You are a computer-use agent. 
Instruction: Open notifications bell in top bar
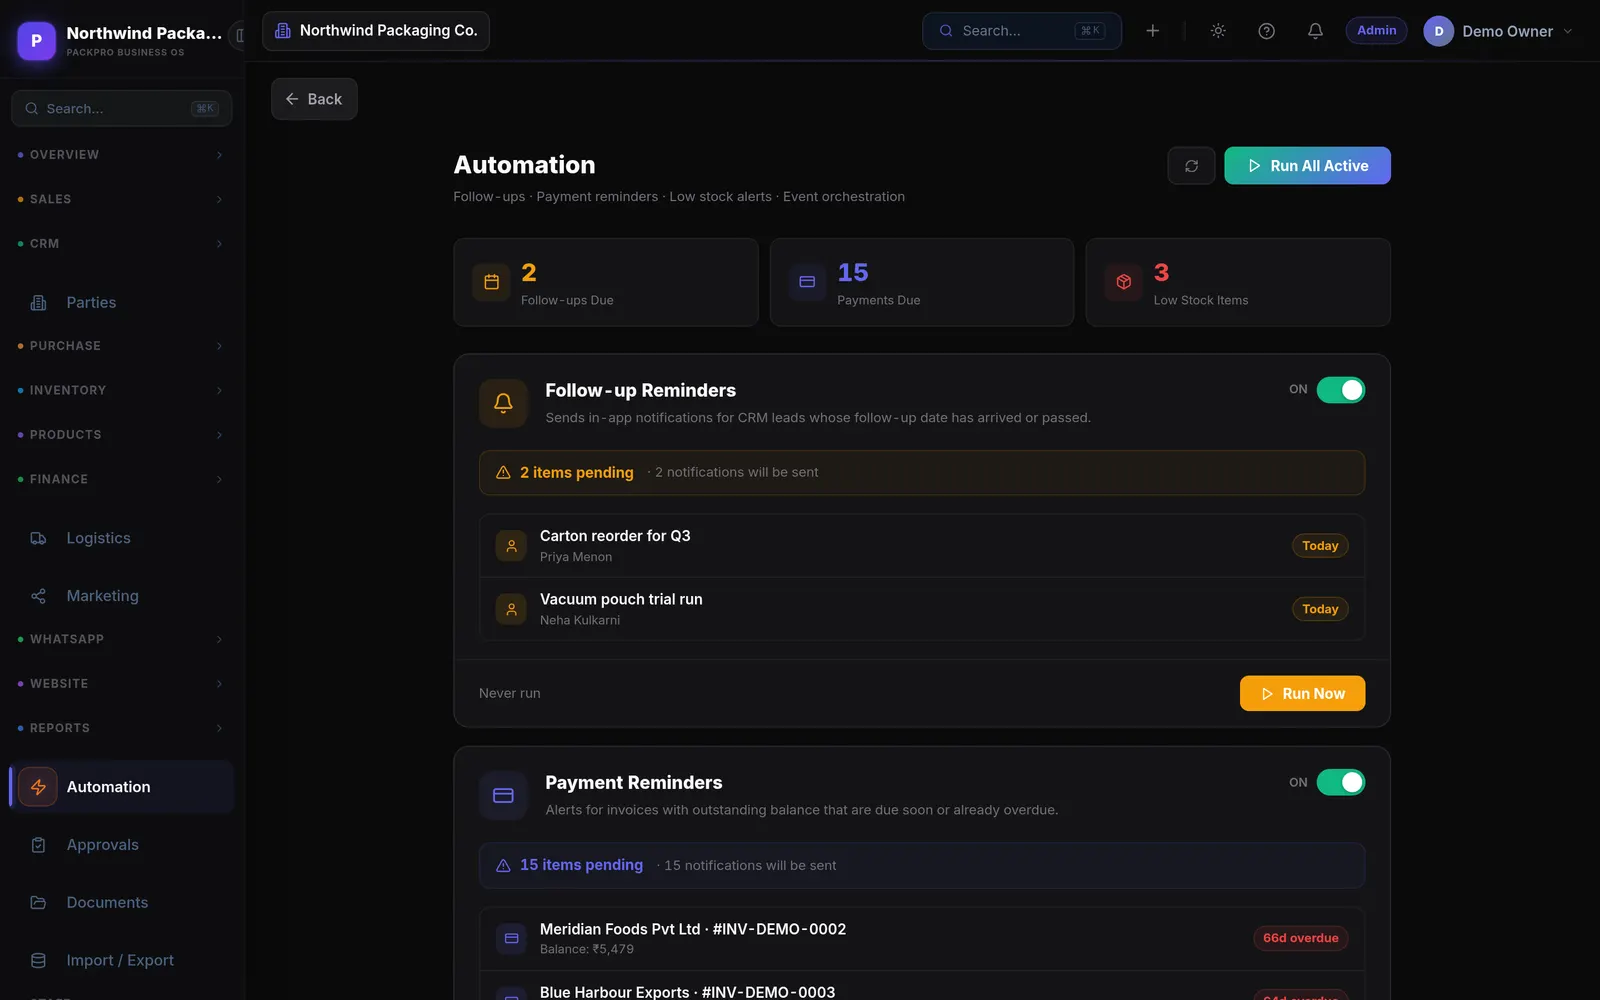coord(1315,31)
